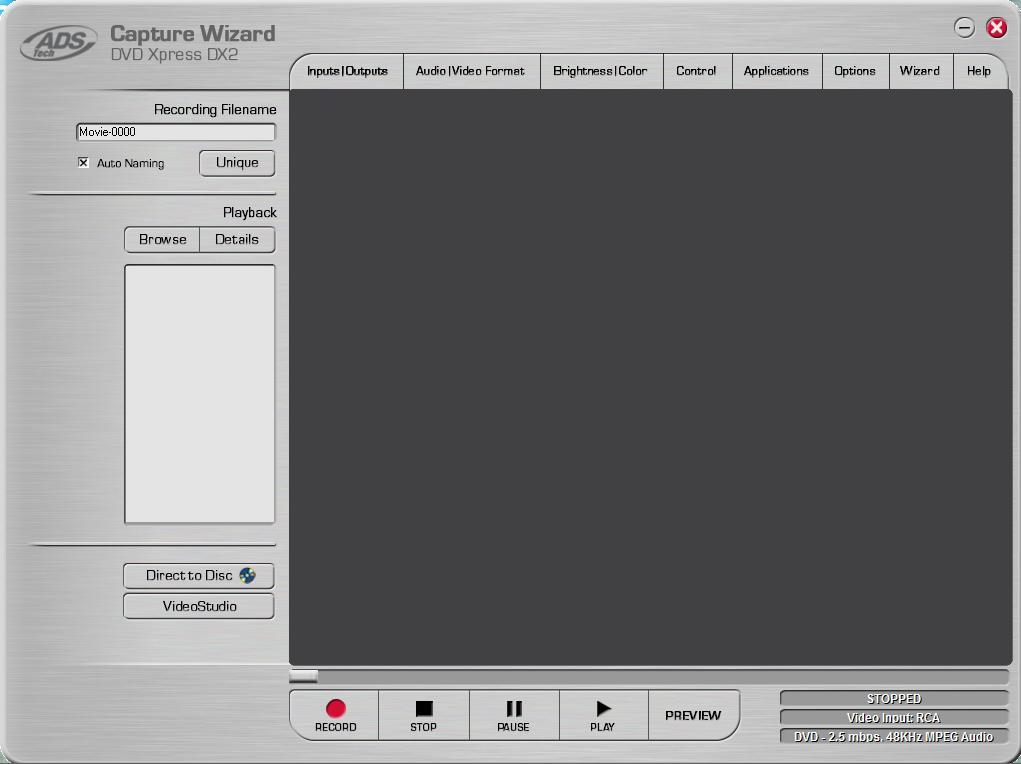The width and height of the screenshot is (1021, 764).
Task: Play the recorded video
Action: pos(603,715)
